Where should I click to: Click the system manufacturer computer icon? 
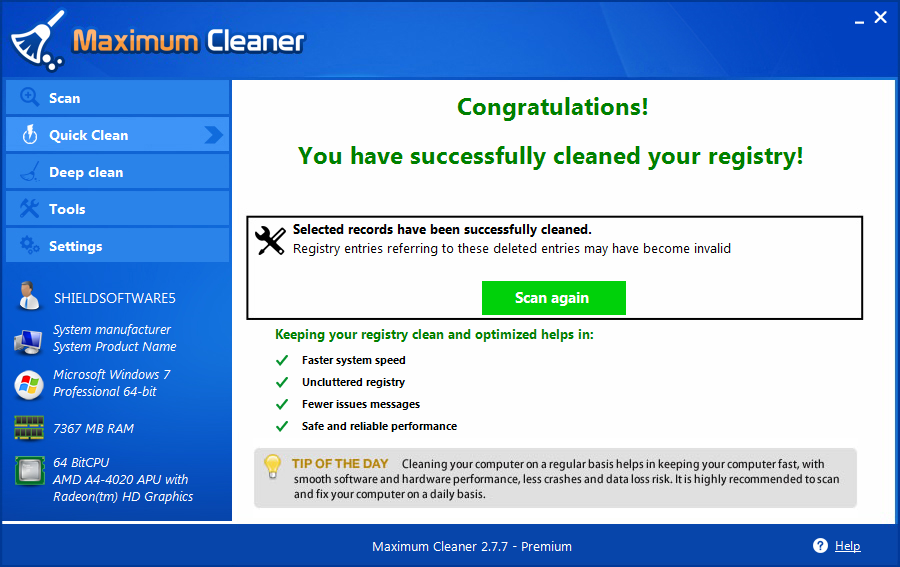point(28,341)
